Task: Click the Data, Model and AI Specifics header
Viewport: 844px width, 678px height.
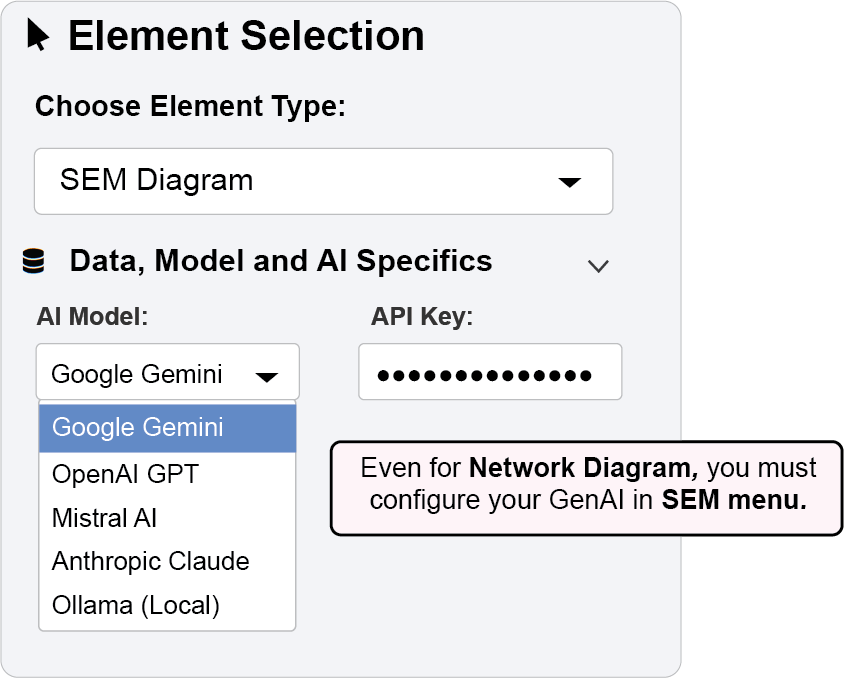Action: [x=280, y=262]
